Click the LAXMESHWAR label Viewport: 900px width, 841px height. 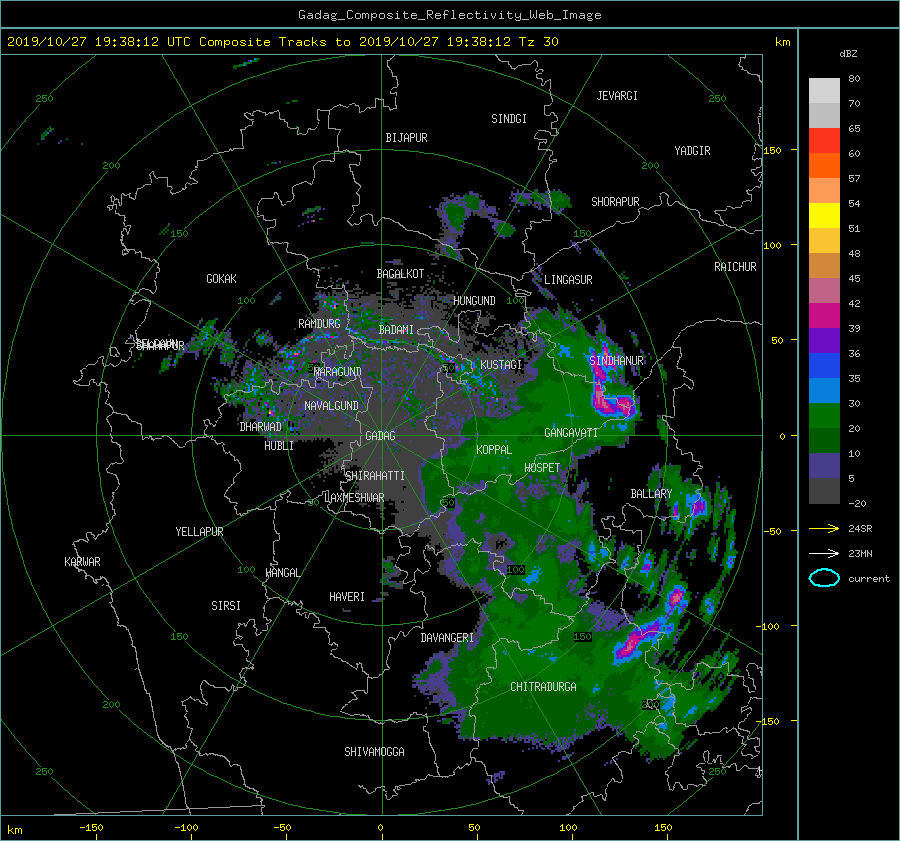coord(354,498)
